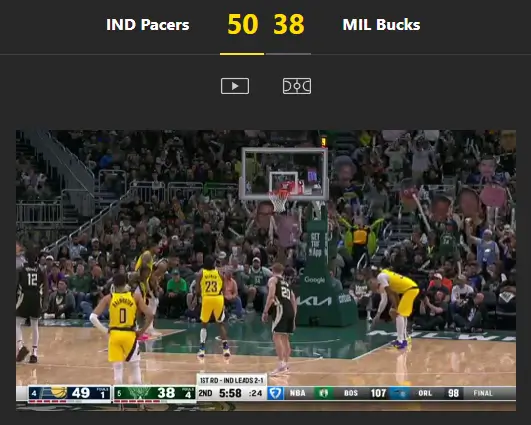The height and width of the screenshot is (425, 531).
Task: Click the Pacers logo in the scorebug
Action: 57,393
